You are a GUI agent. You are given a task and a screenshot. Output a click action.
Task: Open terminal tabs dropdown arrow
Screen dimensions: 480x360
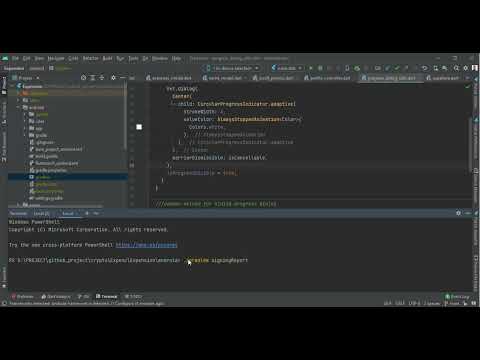point(96,213)
